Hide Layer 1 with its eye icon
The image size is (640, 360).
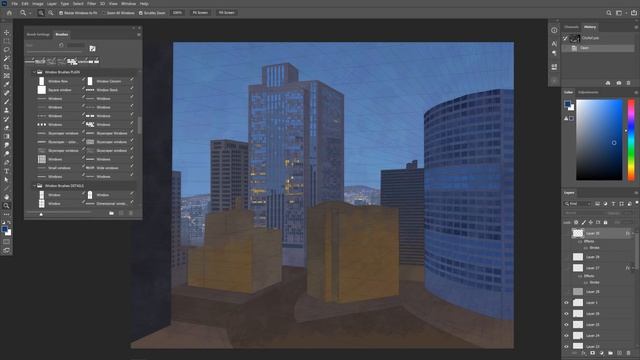coord(566,303)
